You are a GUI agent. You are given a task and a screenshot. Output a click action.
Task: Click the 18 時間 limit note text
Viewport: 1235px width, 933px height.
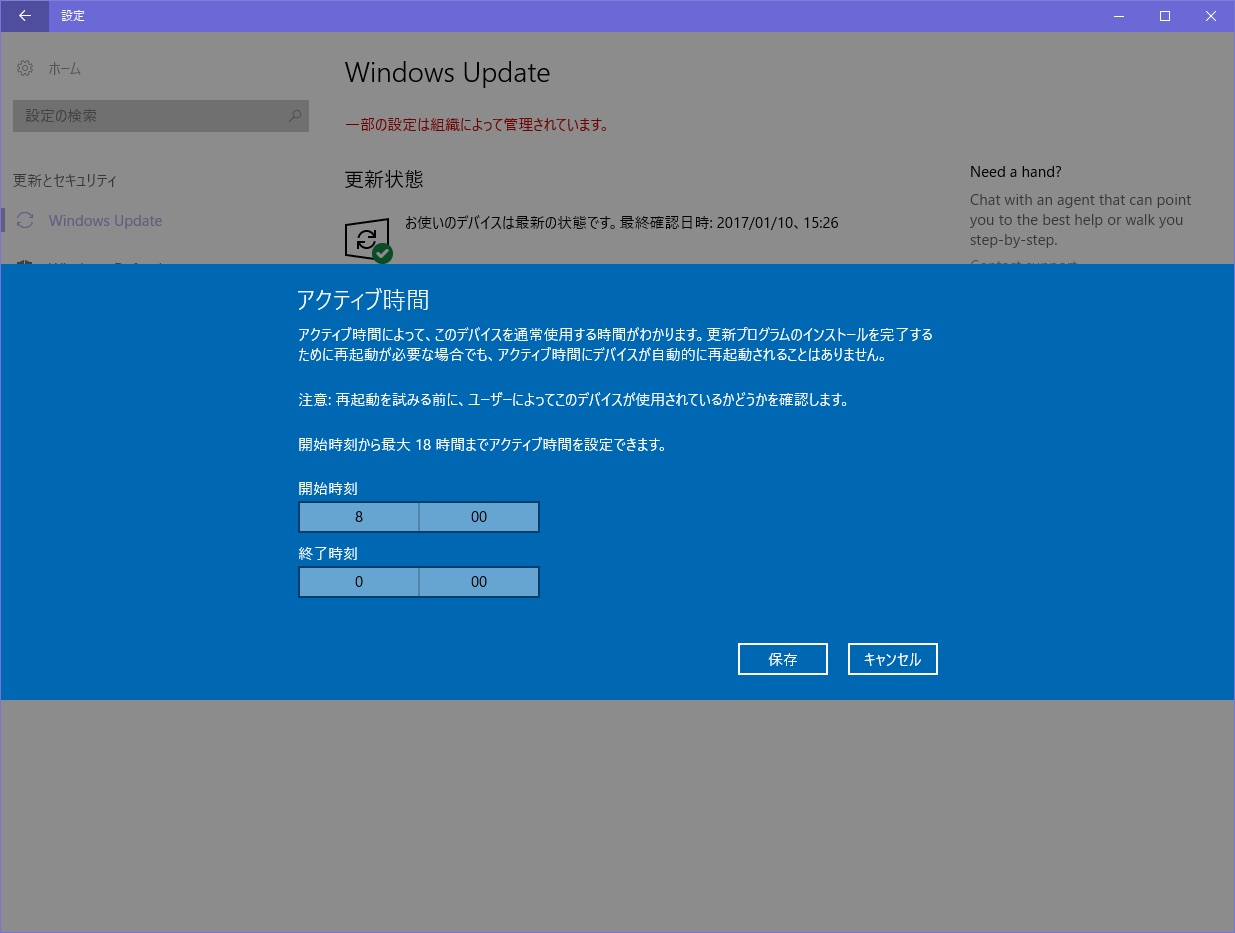coord(482,445)
